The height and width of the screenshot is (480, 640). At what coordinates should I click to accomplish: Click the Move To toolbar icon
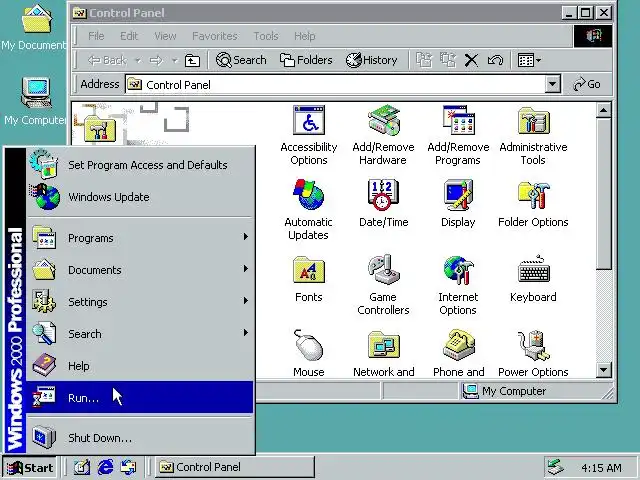(424, 61)
